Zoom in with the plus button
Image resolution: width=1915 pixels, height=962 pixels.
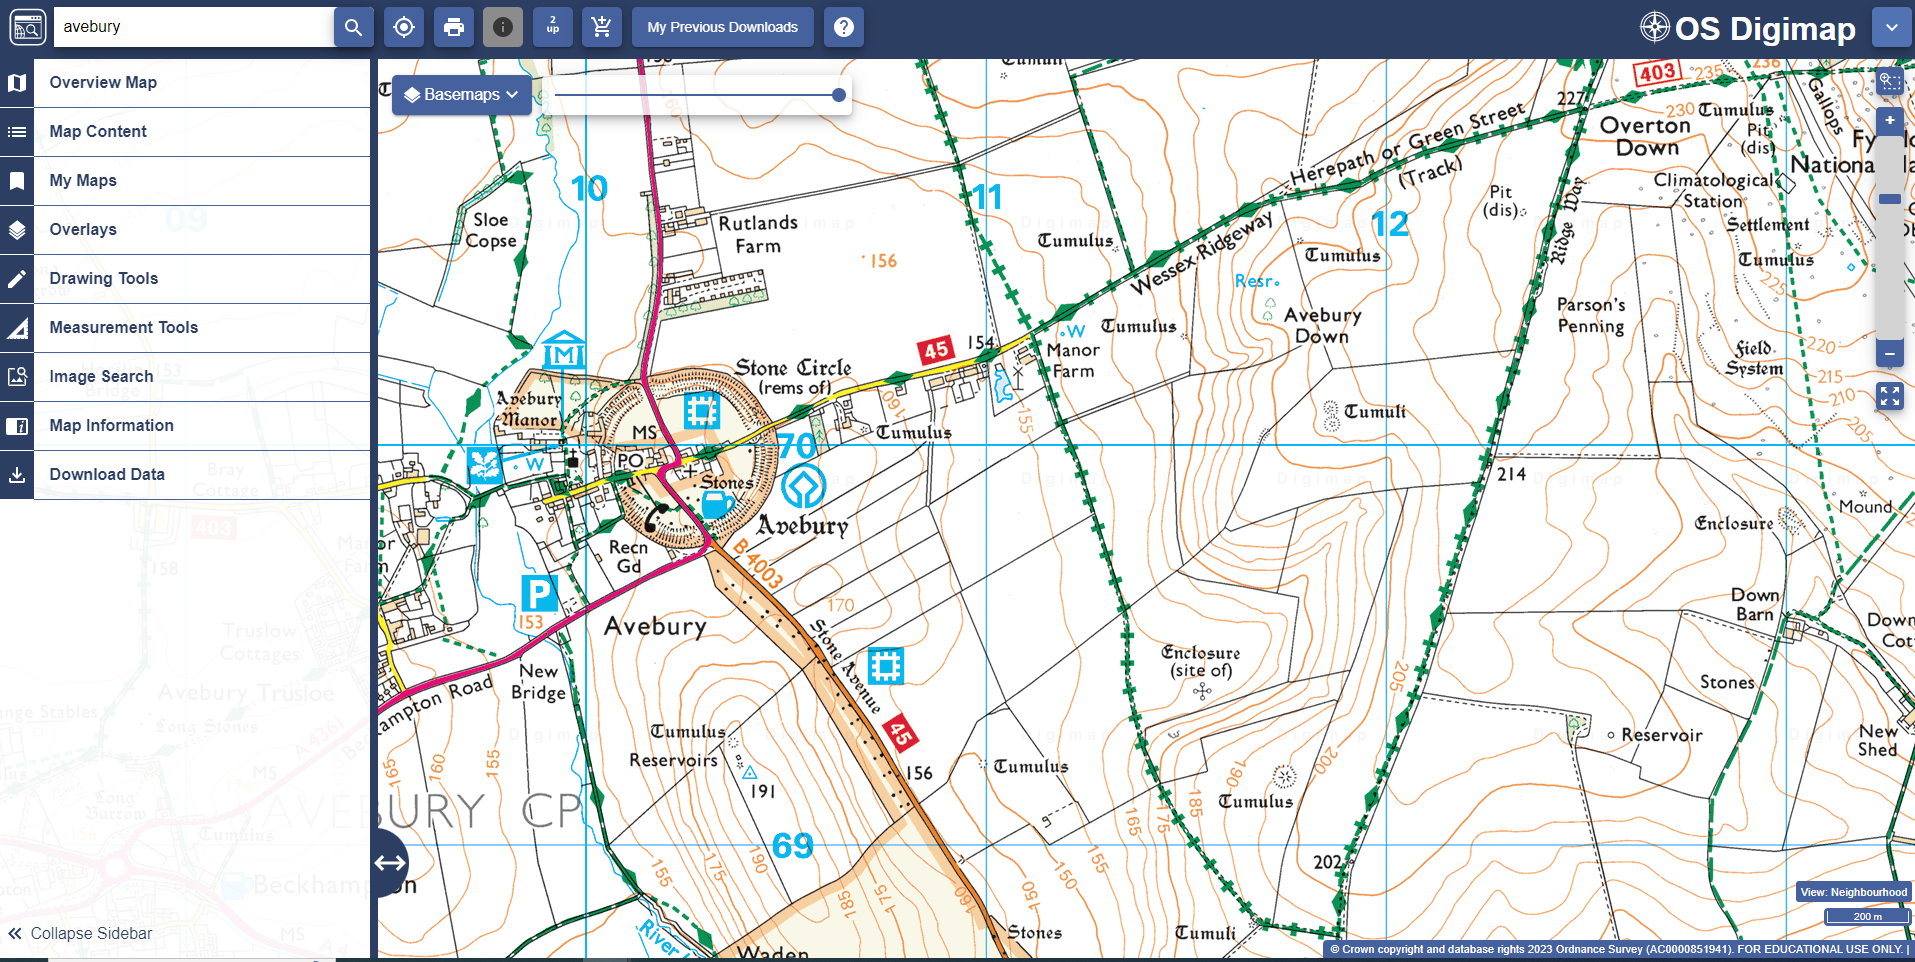coord(1889,121)
